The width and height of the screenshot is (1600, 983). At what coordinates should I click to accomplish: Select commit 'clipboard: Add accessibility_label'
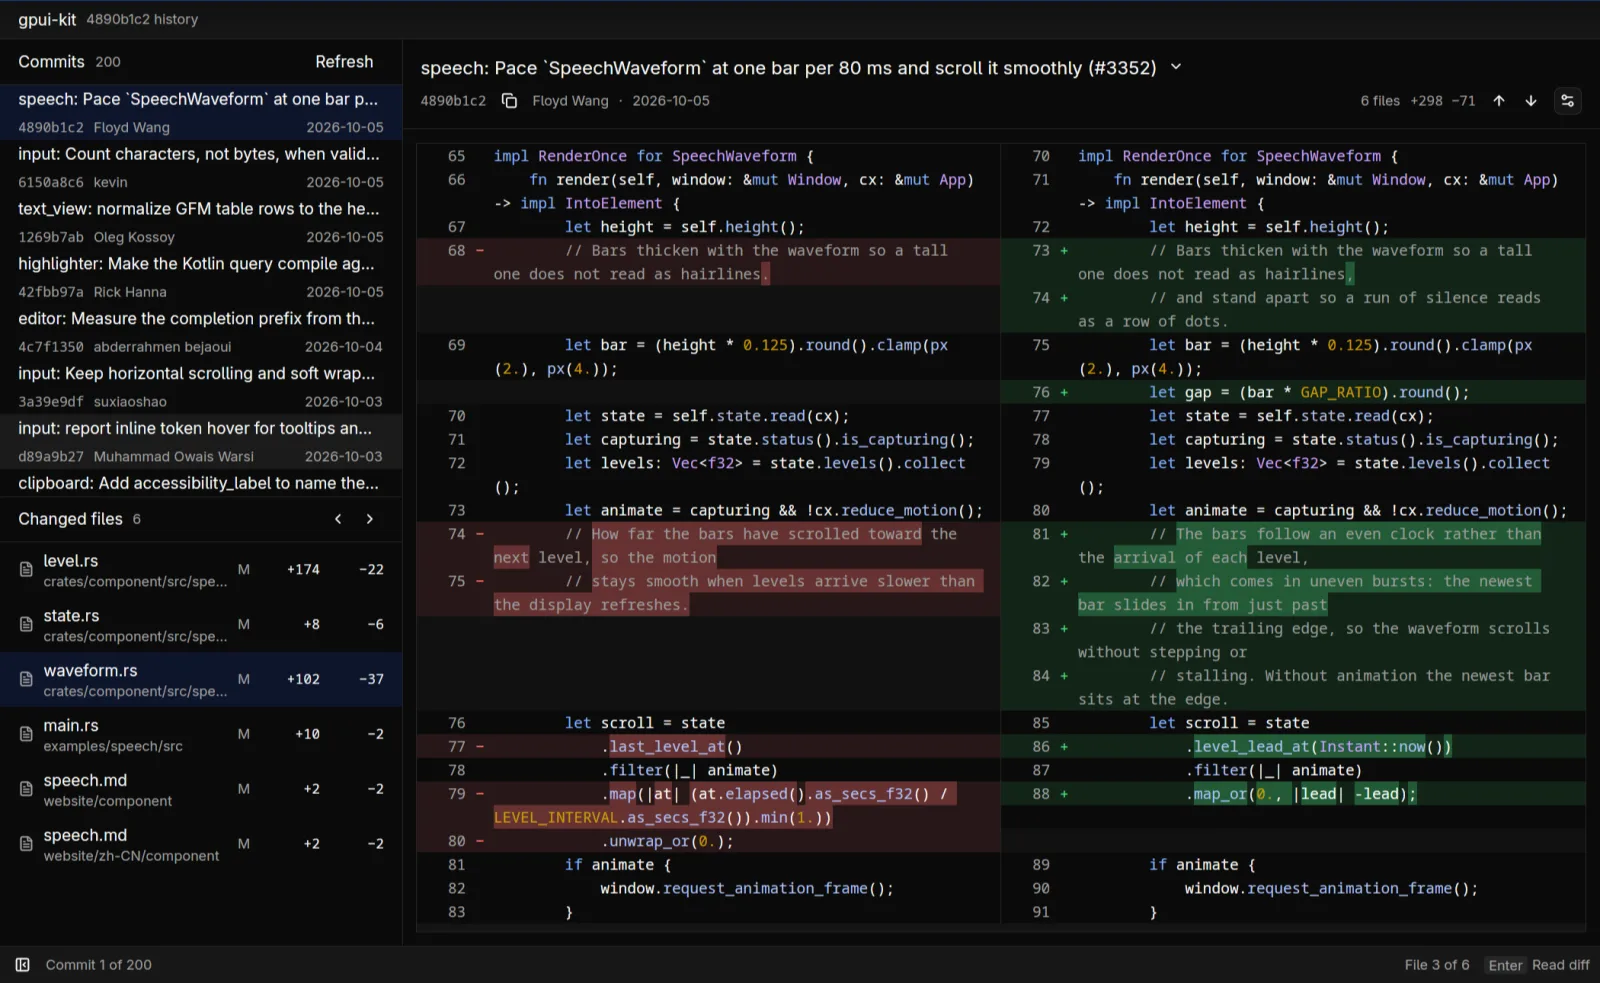point(201,483)
